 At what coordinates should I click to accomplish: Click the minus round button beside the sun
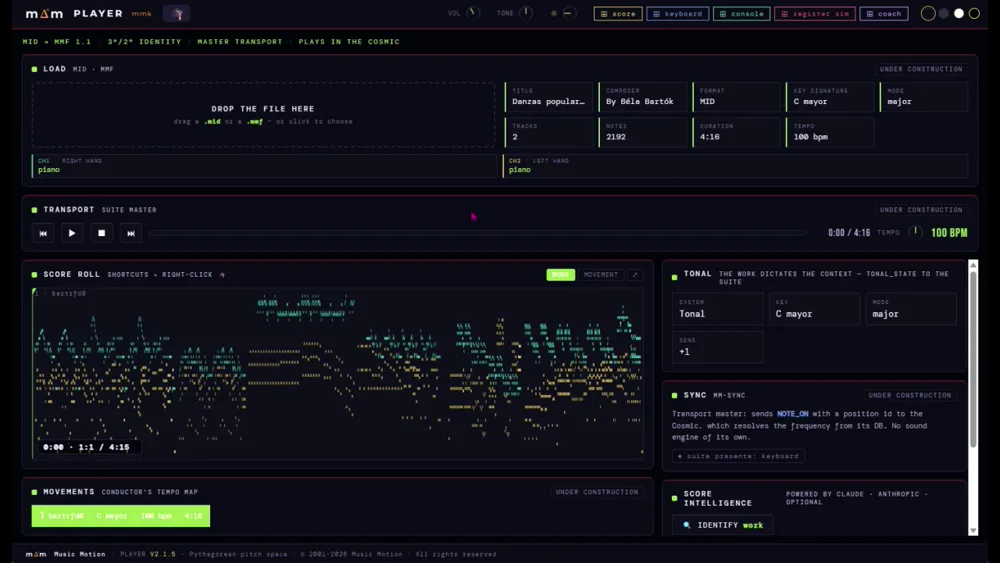(x=568, y=13)
